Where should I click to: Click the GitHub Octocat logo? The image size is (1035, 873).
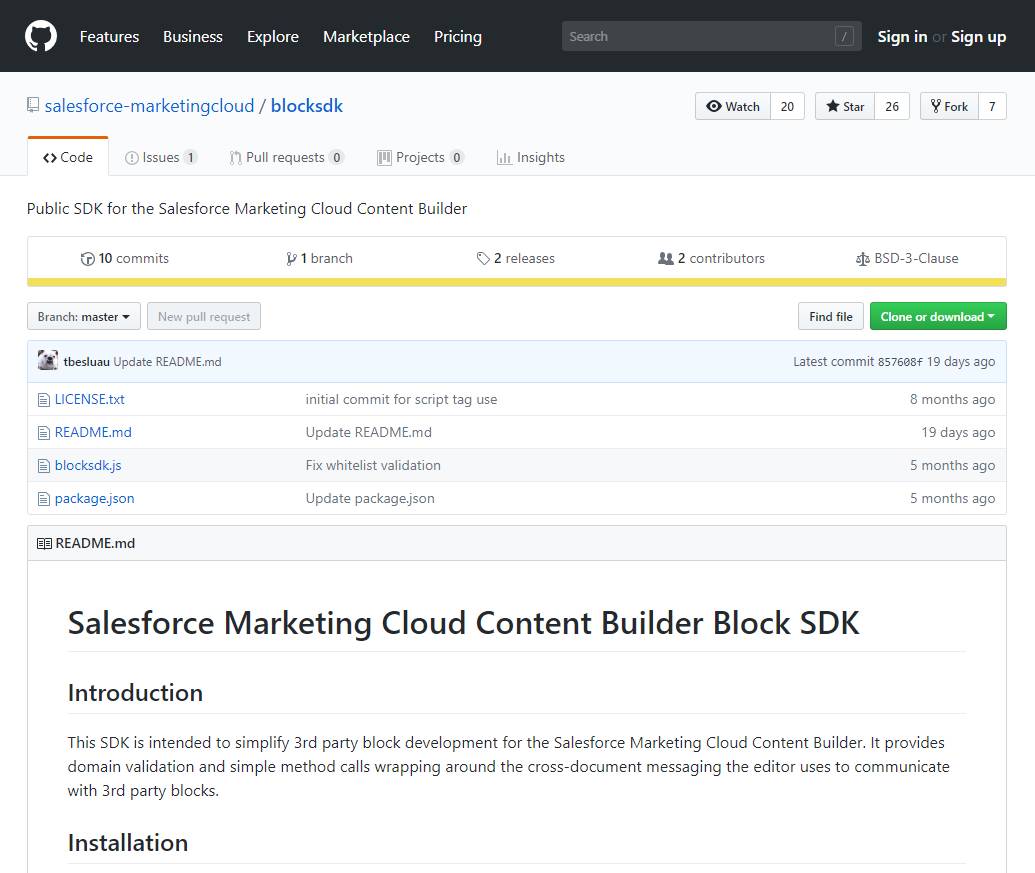(41, 37)
